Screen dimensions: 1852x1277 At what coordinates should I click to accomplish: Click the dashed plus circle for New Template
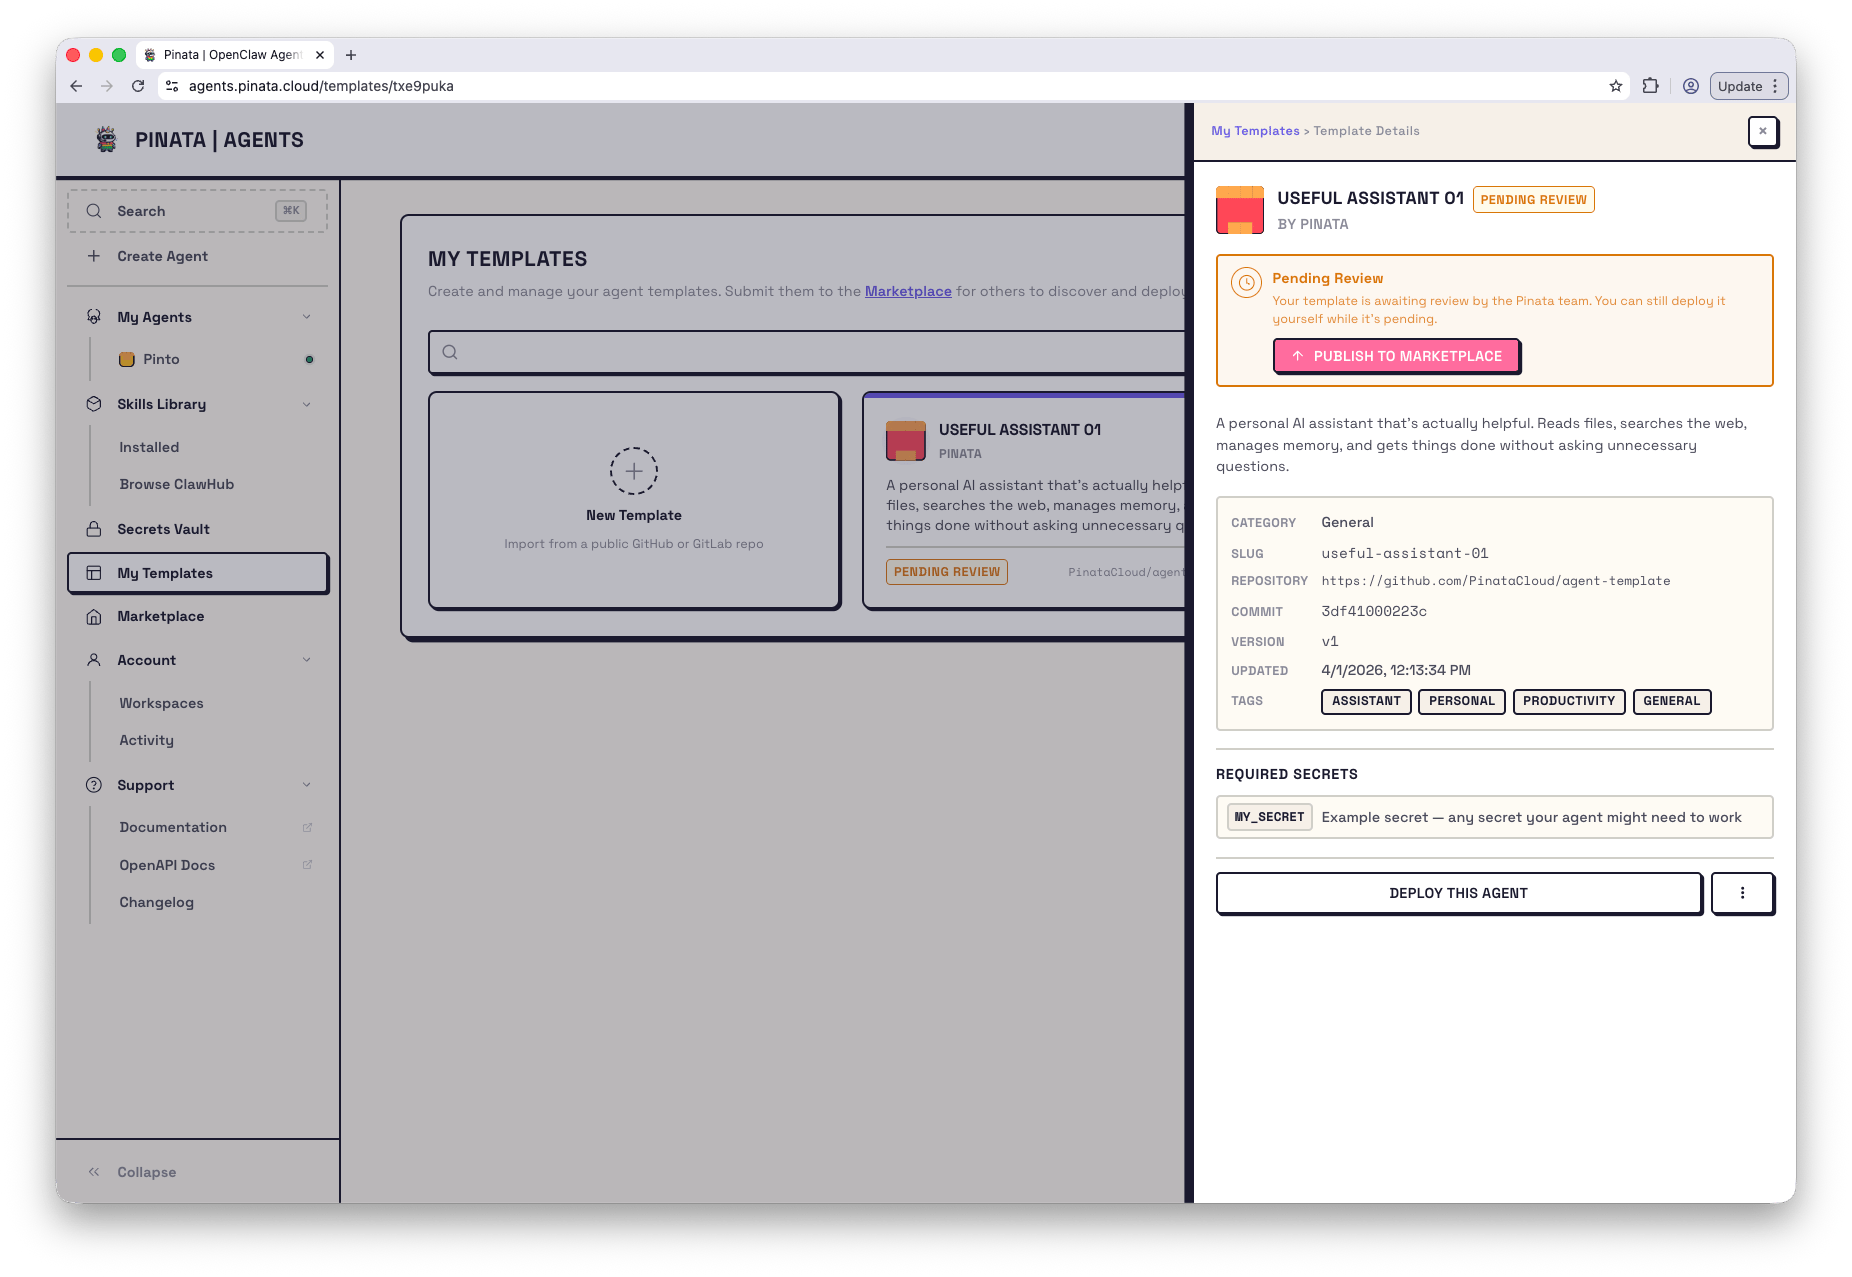pos(634,471)
